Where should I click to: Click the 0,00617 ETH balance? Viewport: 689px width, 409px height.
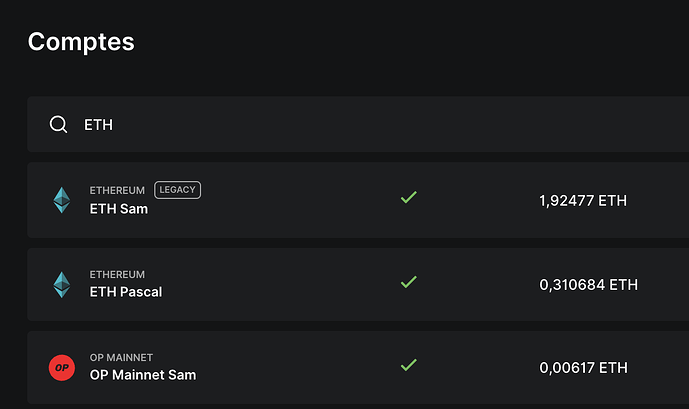tap(583, 368)
